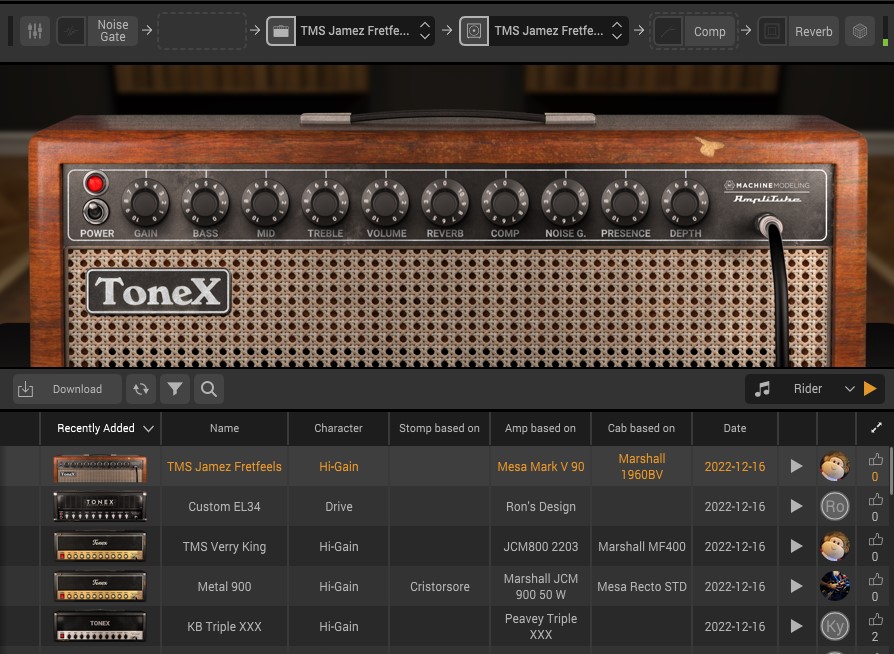The height and width of the screenshot is (654, 894).
Task: Toggle the Noise Gate block icon
Action: tap(71, 31)
